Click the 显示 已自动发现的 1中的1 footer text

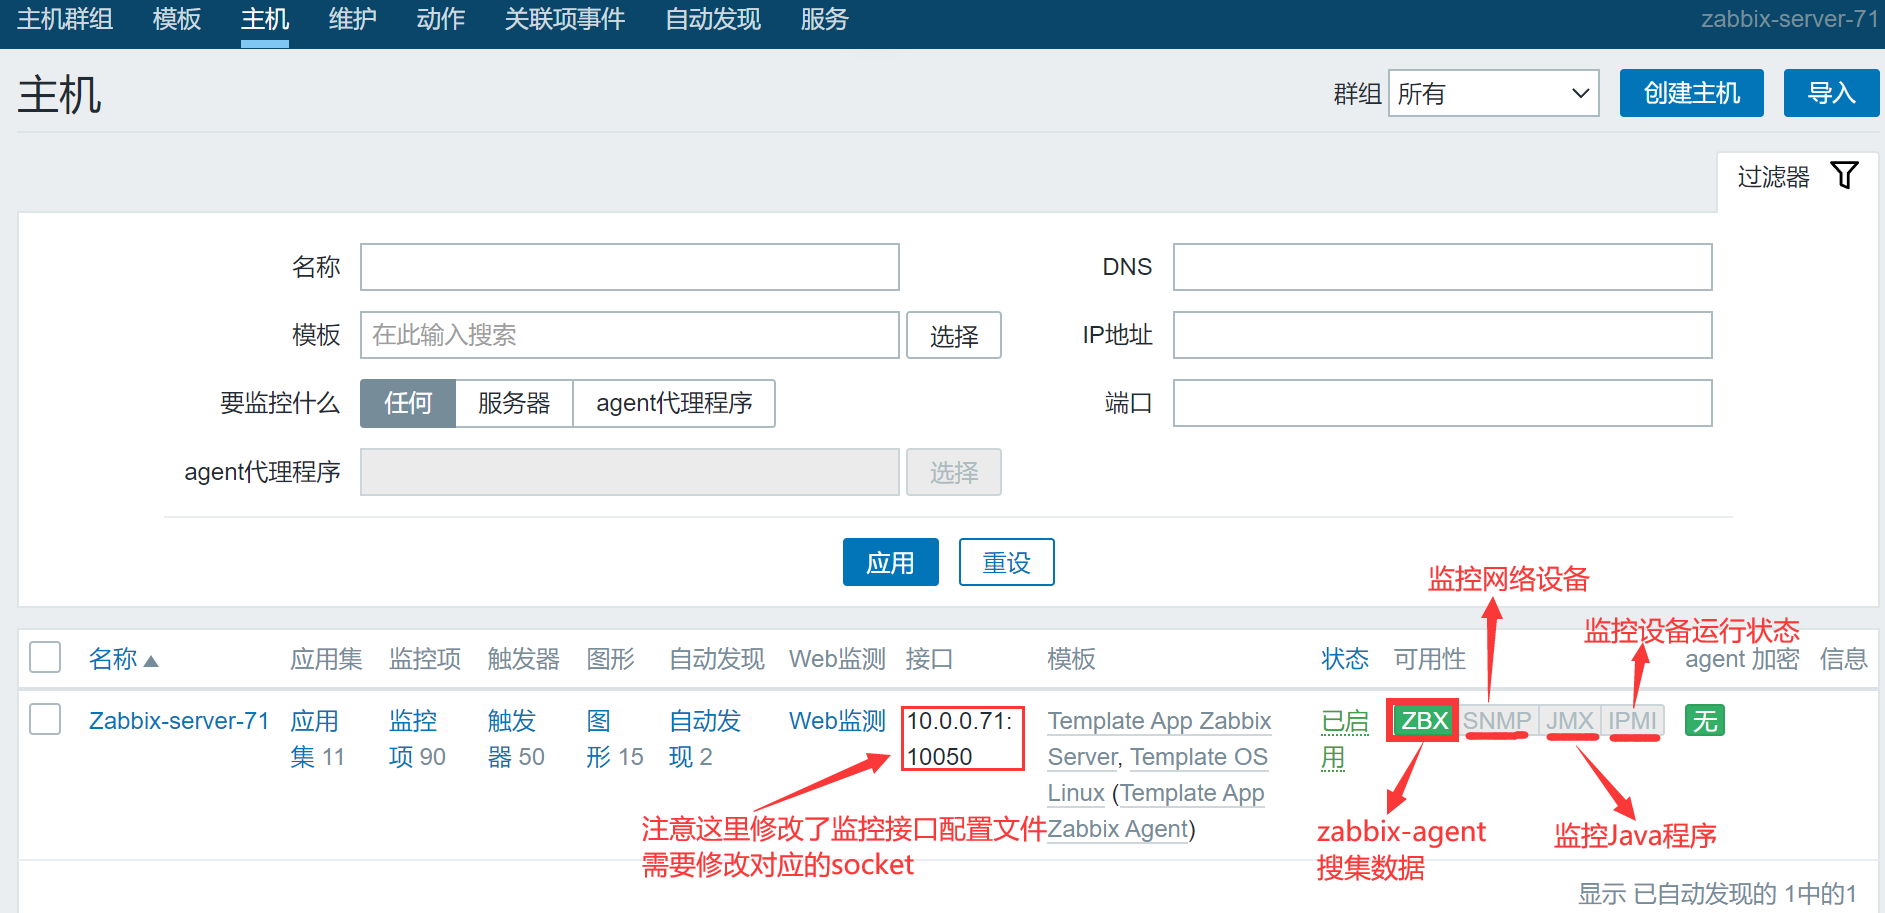pos(1717,894)
